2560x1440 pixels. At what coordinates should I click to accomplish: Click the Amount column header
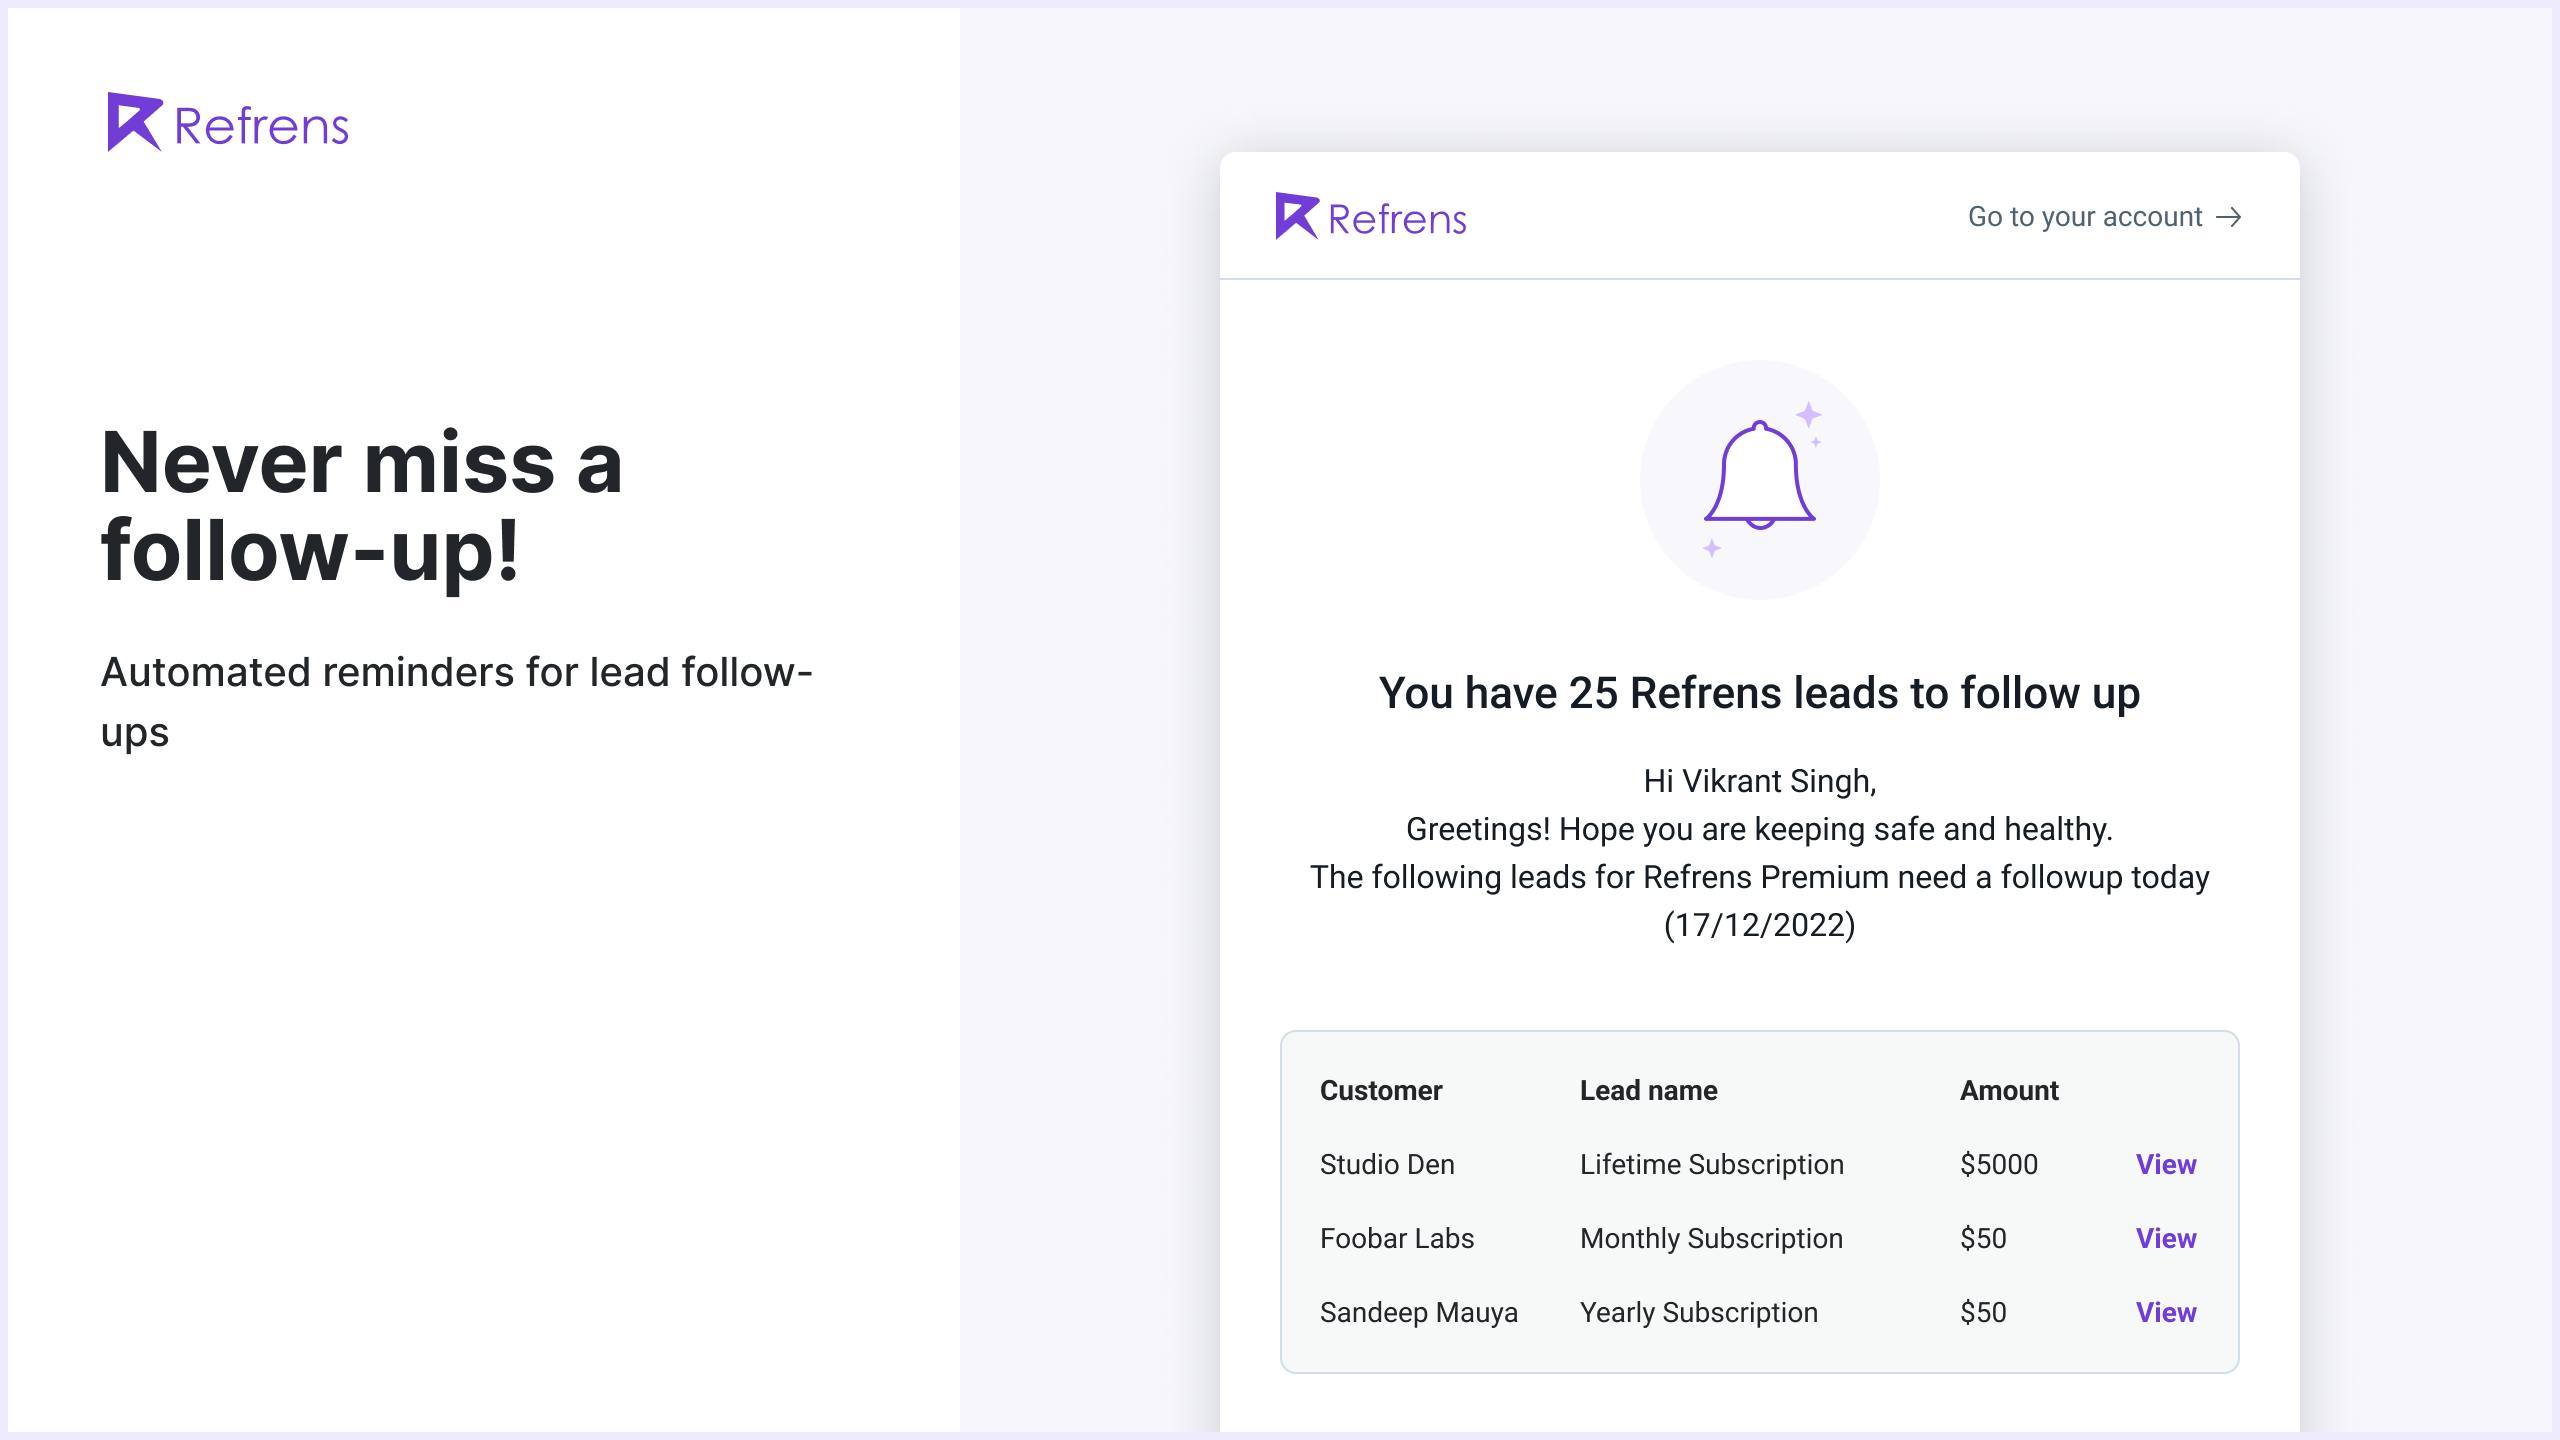(x=2009, y=1090)
